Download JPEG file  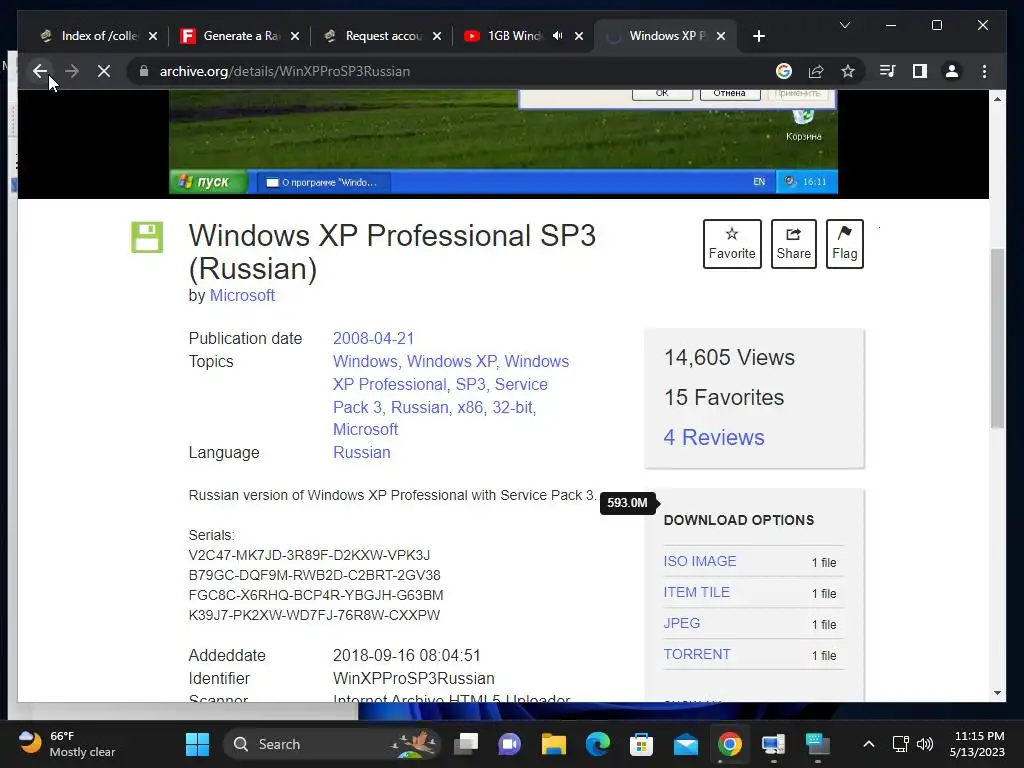(x=682, y=623)
